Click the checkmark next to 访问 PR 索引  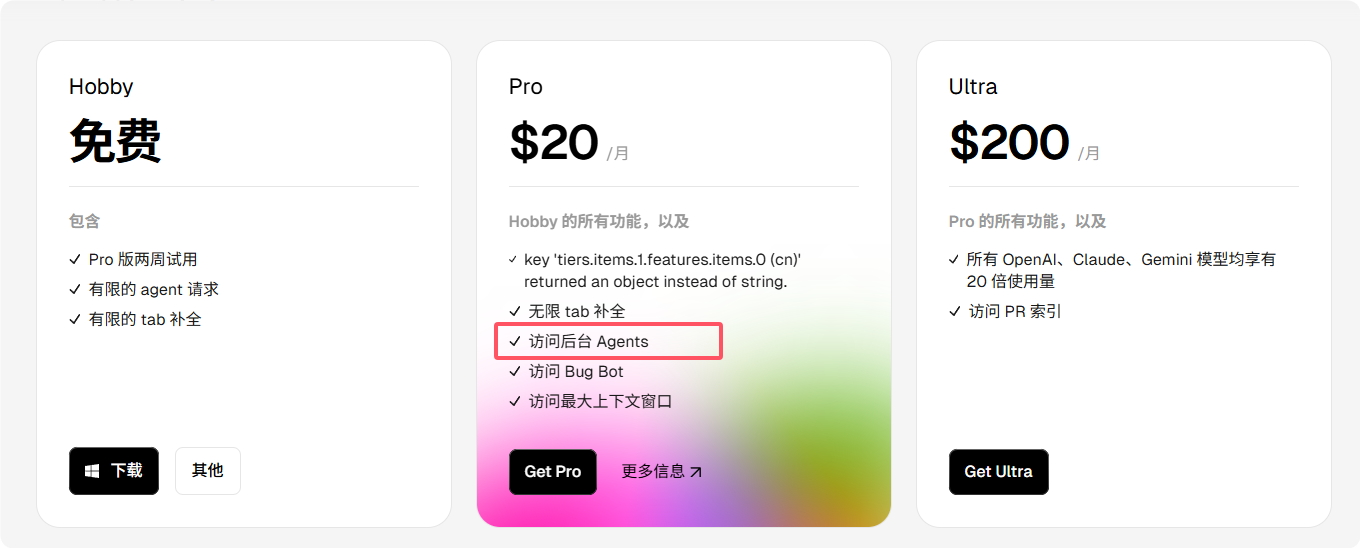point(955,311)
